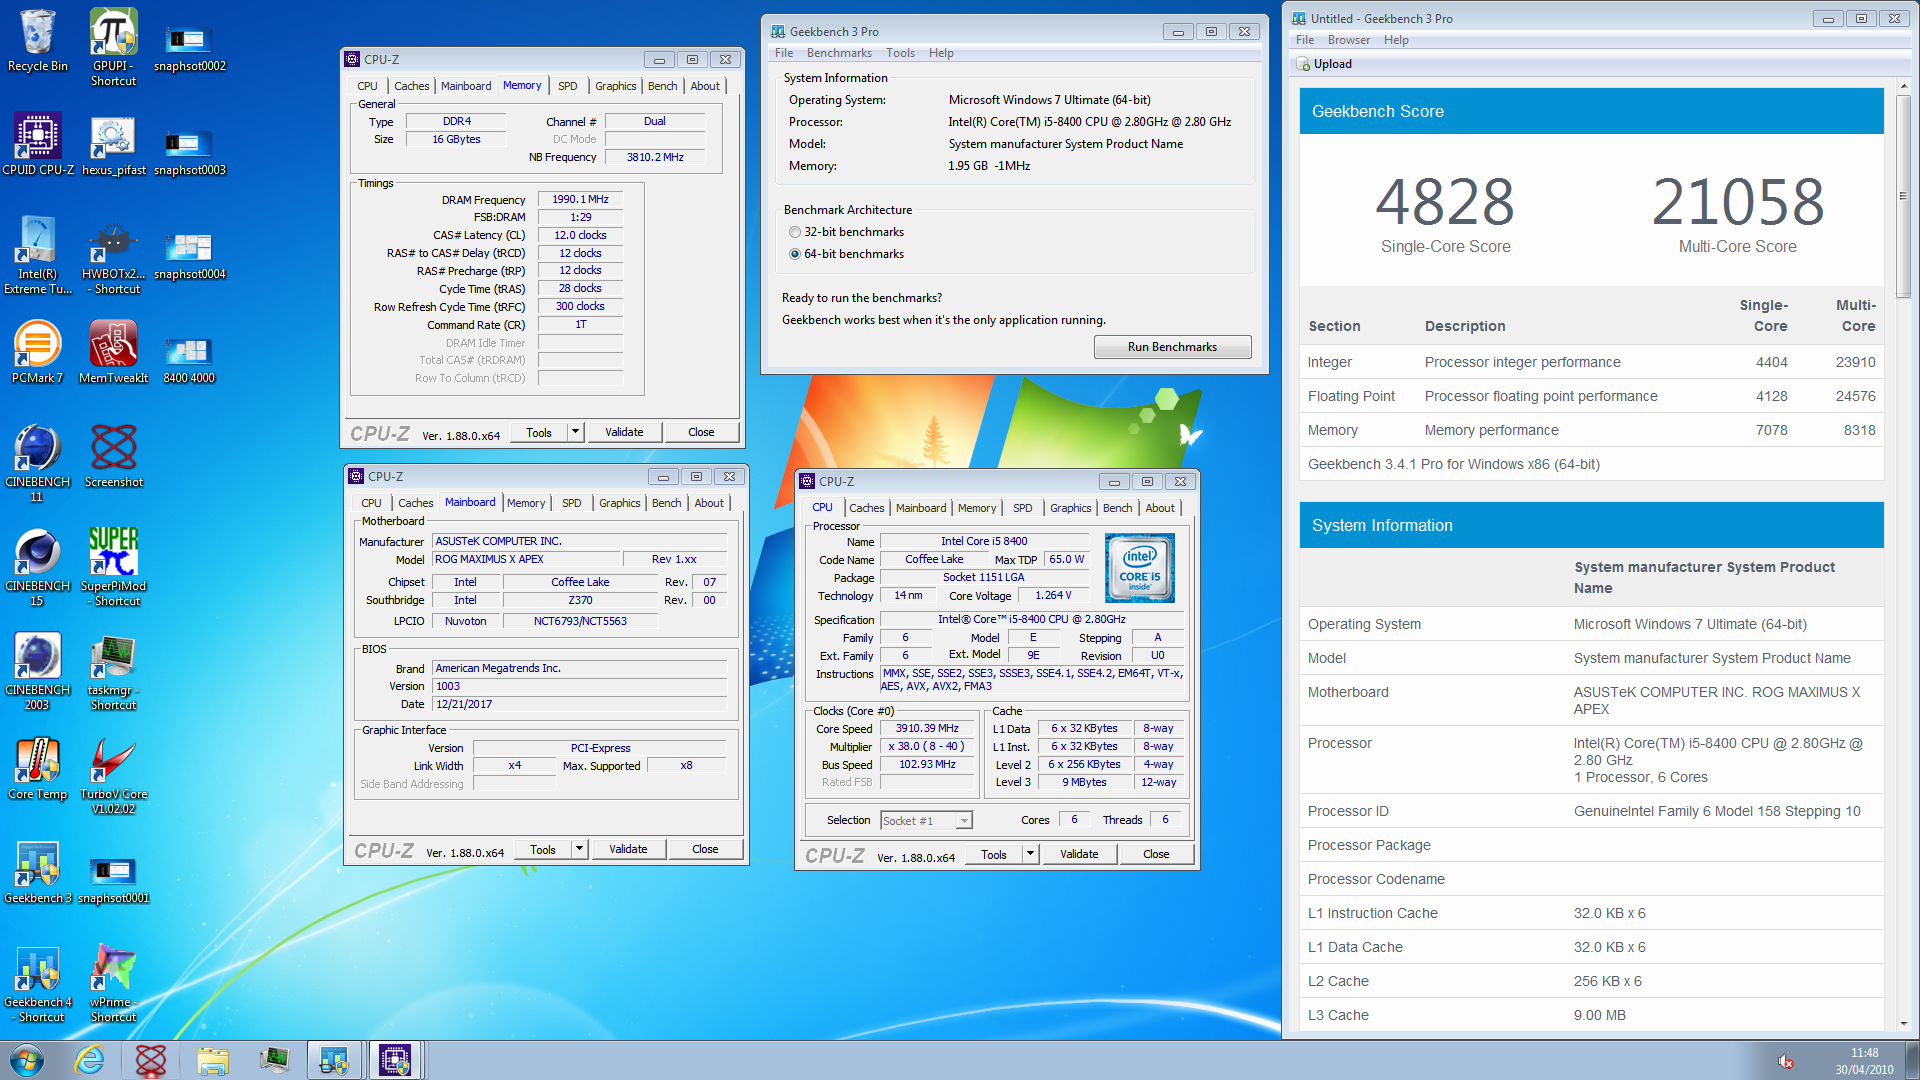This screenshot has height=1080, width=1920.
Task: Open Tools dropdown arrow in CPU tab CPU-Z window
Action: pos(1030,854)
